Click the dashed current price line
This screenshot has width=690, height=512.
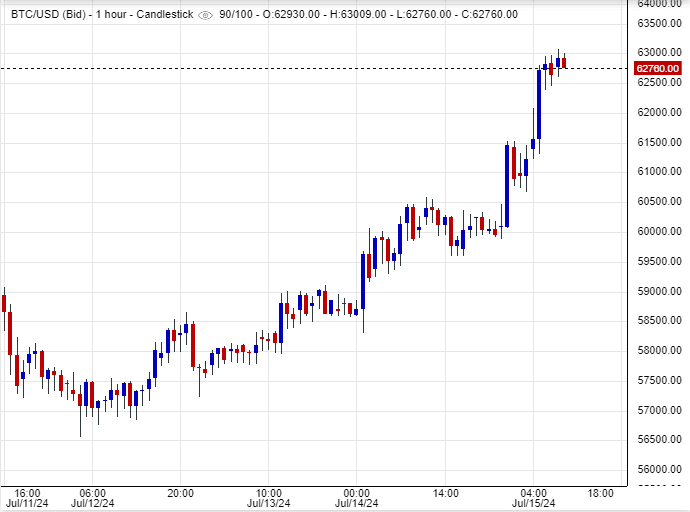(300, 68)
